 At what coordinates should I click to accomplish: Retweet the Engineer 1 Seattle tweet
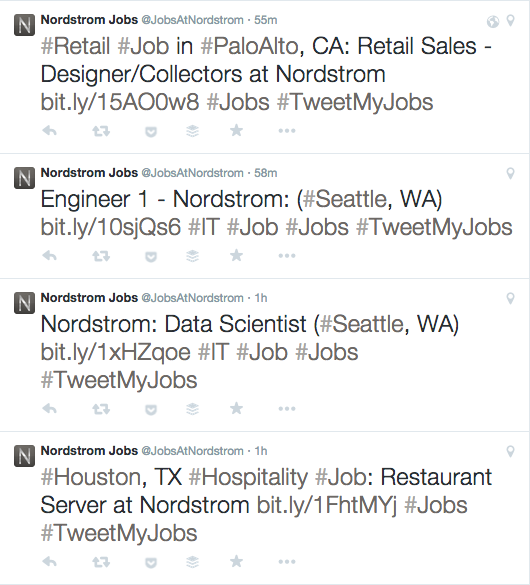pos(101,256)
